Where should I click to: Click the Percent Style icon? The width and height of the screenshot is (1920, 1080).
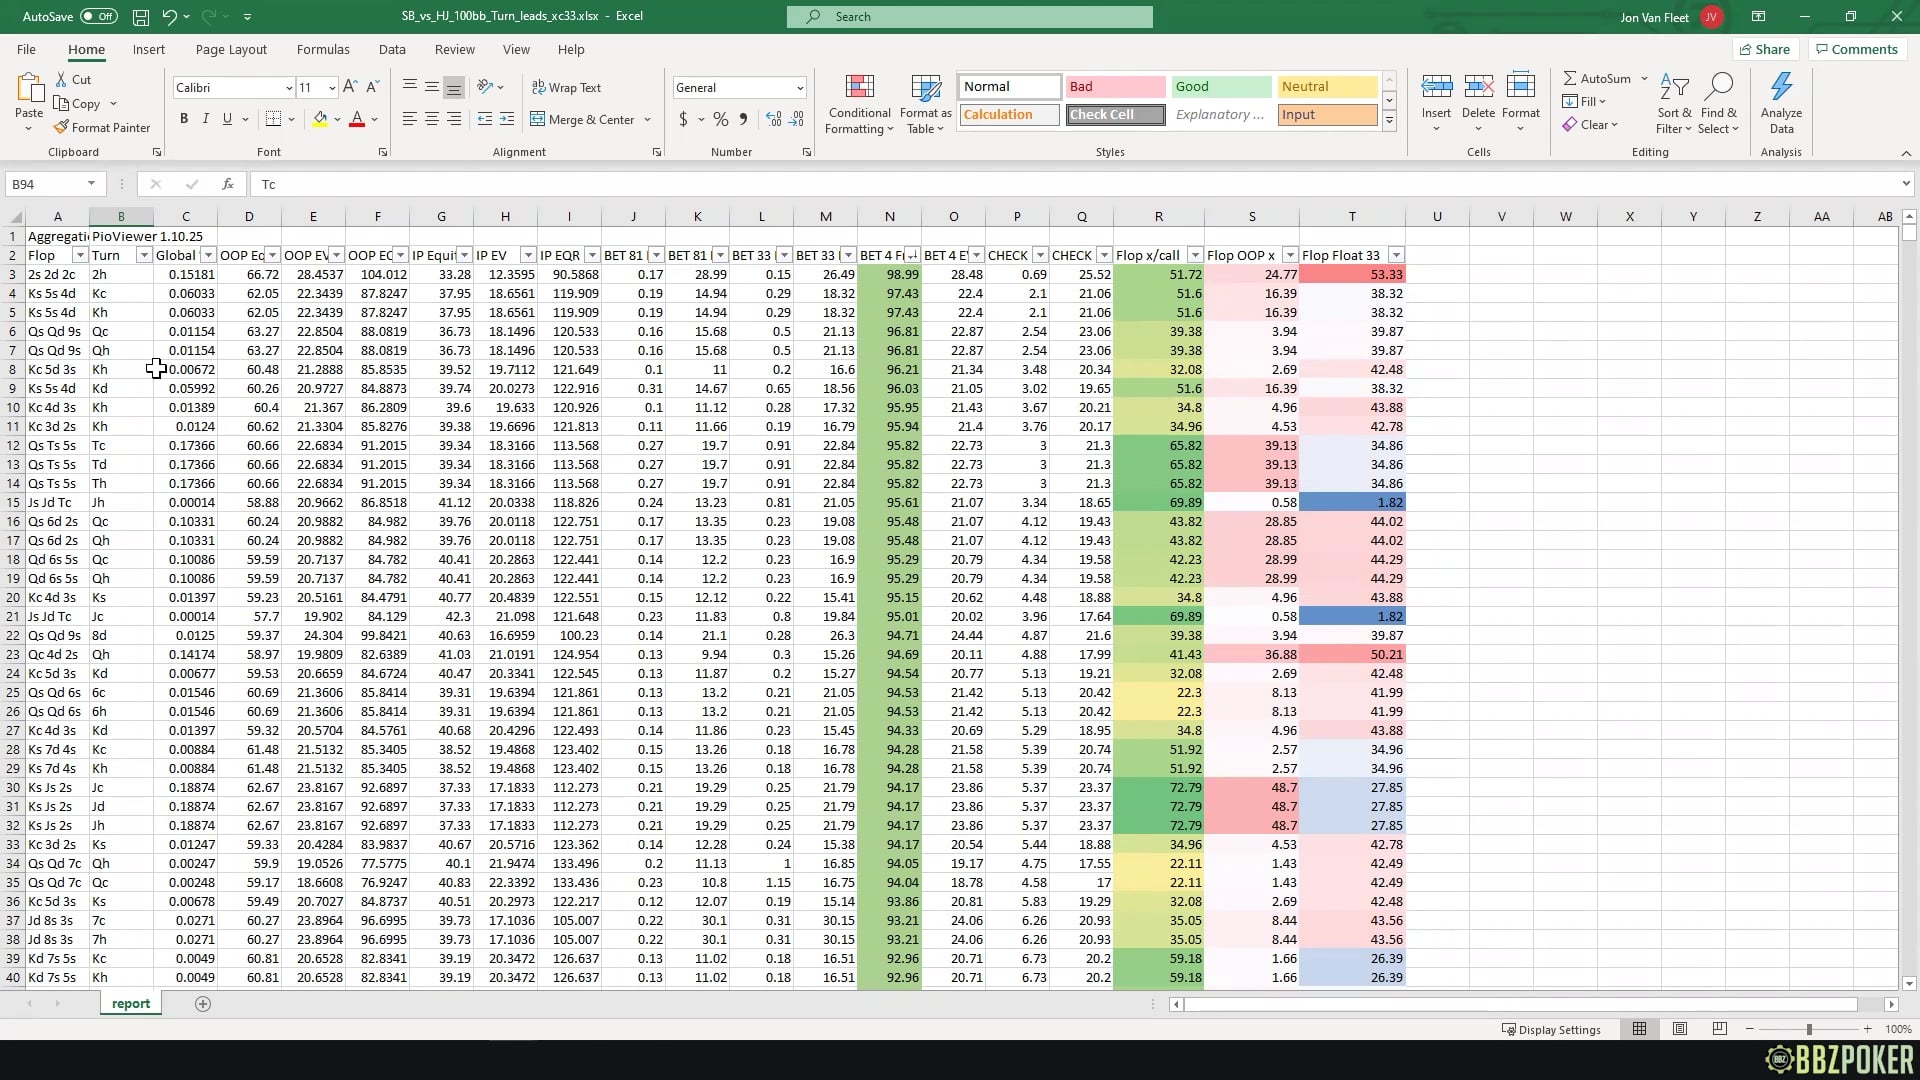pyautogui.click(x=720, y=119)
